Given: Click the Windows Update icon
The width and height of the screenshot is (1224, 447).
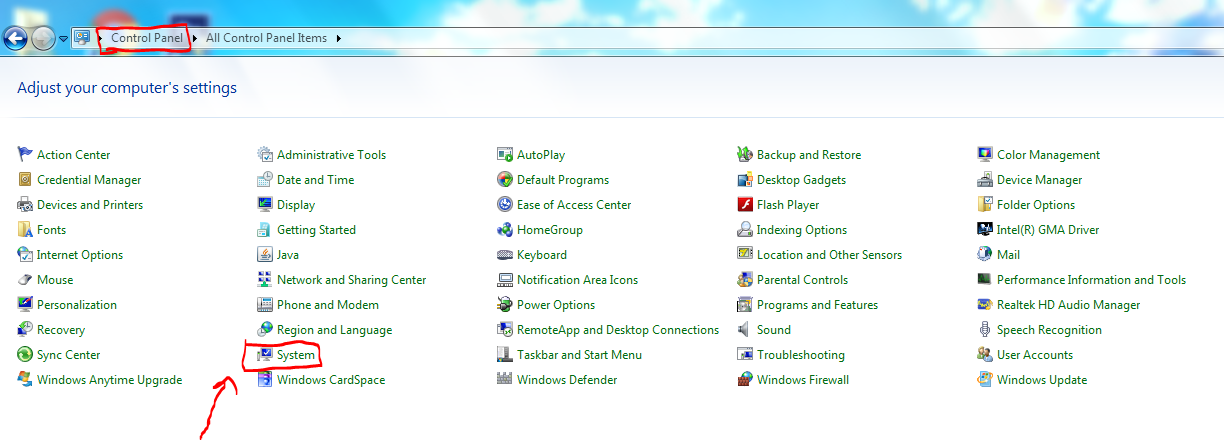Looking at the screenshot, I should (x=985, y=379).
